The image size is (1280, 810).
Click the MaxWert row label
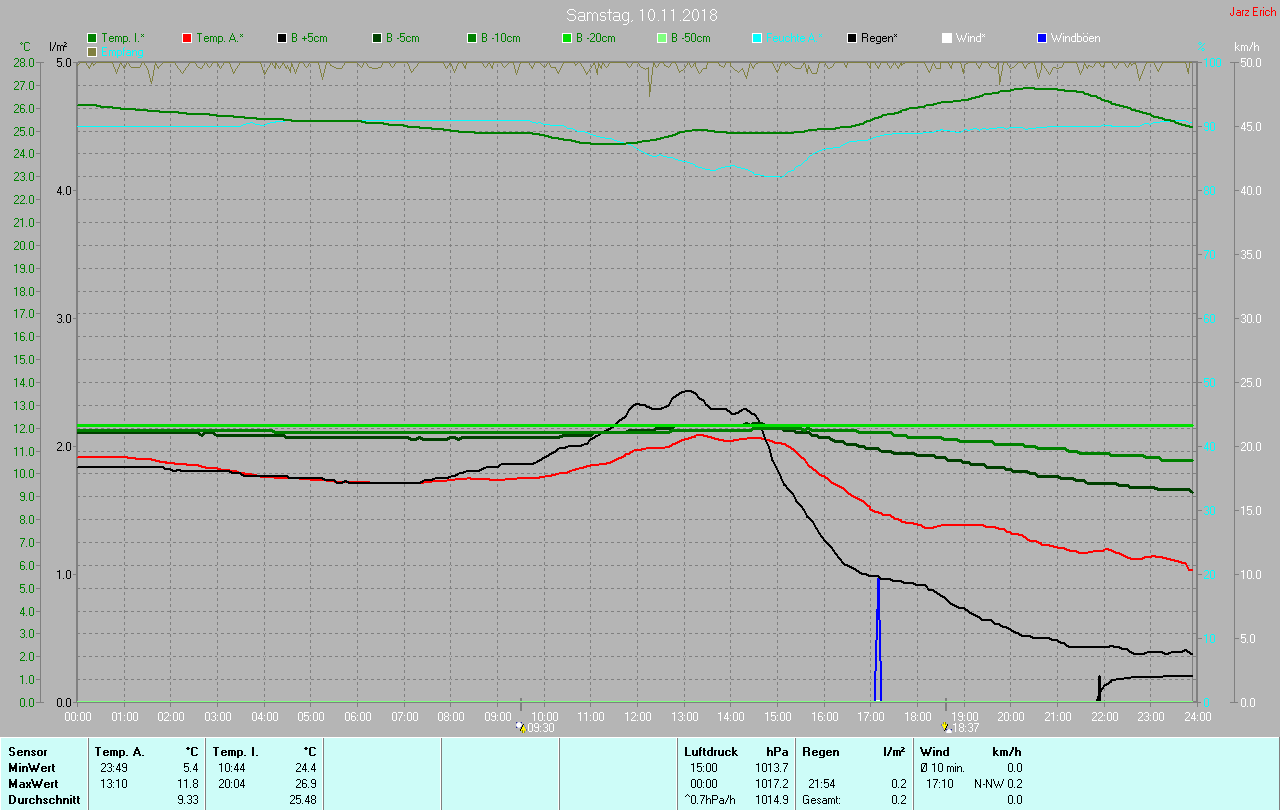point(32,783)
